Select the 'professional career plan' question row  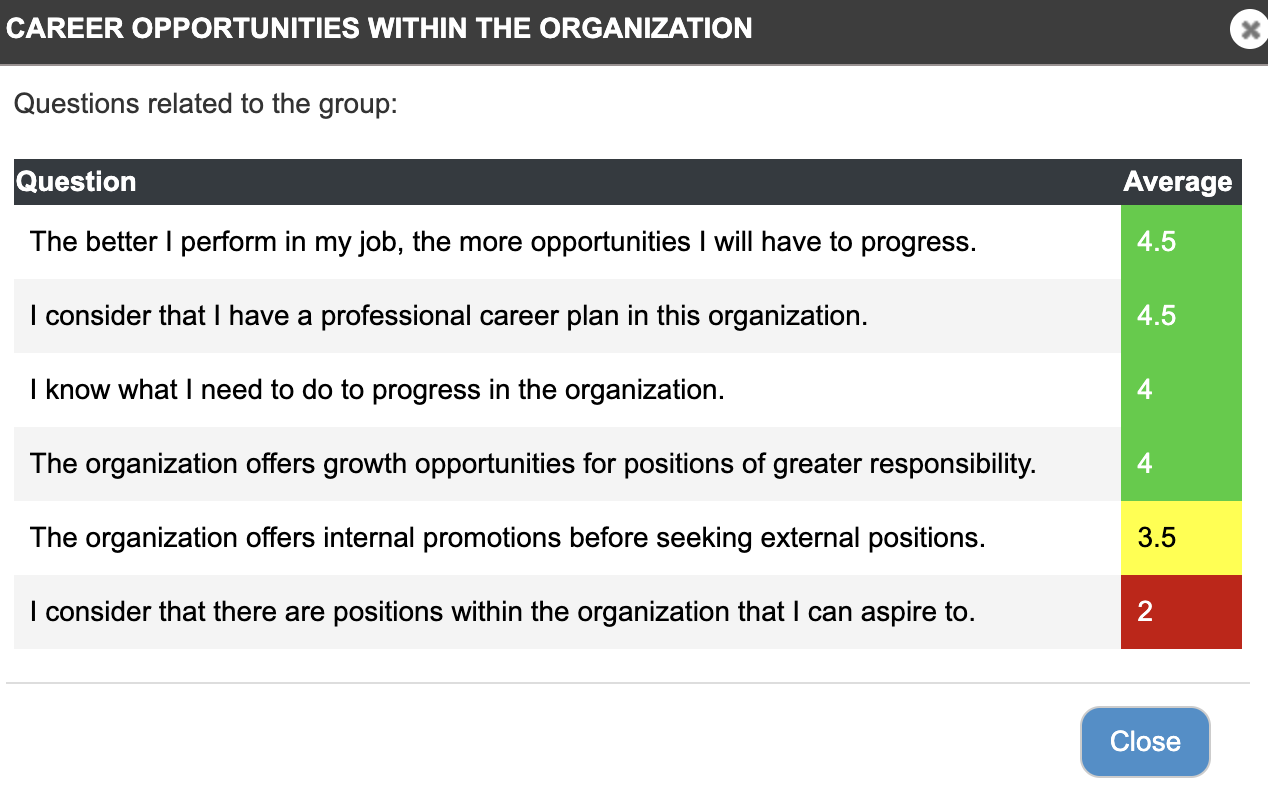coord(628,316)
